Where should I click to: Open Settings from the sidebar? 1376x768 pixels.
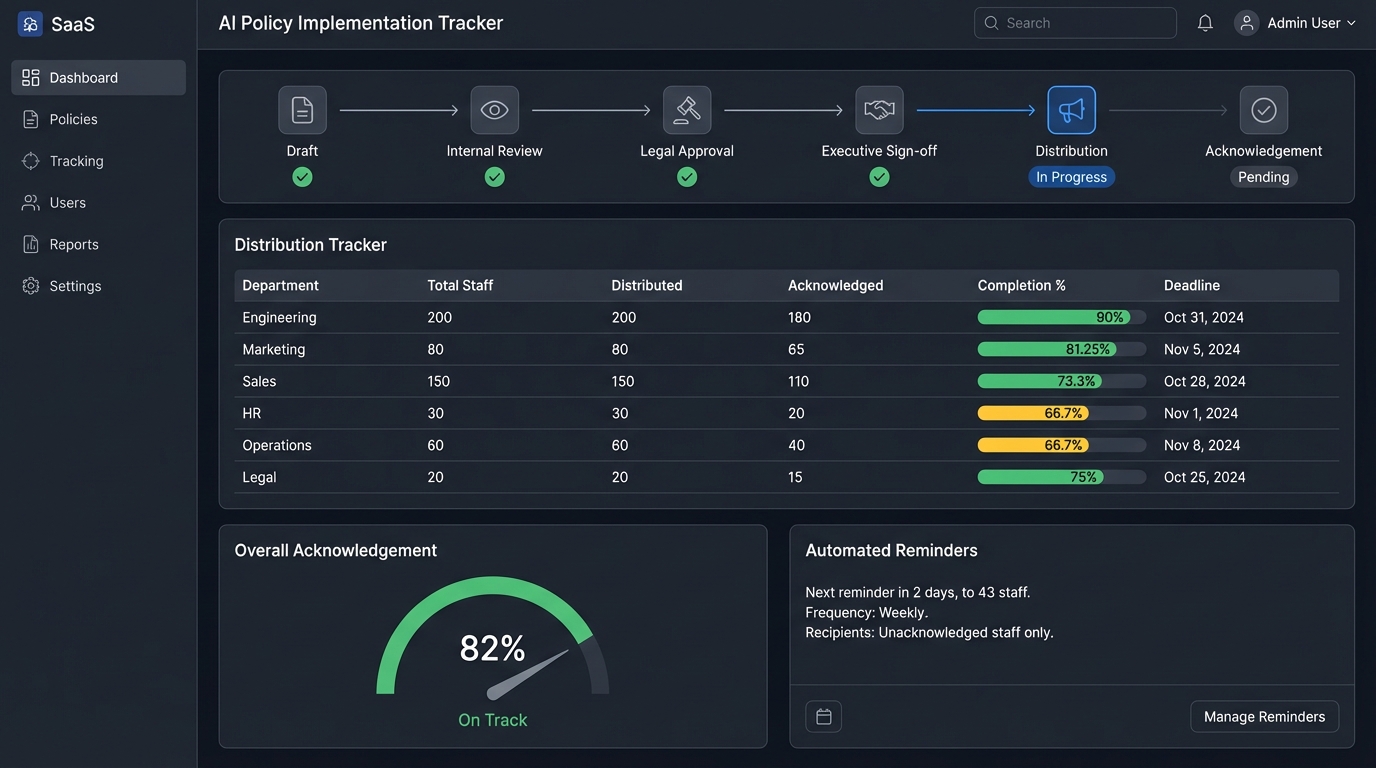click(x=75, y=285)
